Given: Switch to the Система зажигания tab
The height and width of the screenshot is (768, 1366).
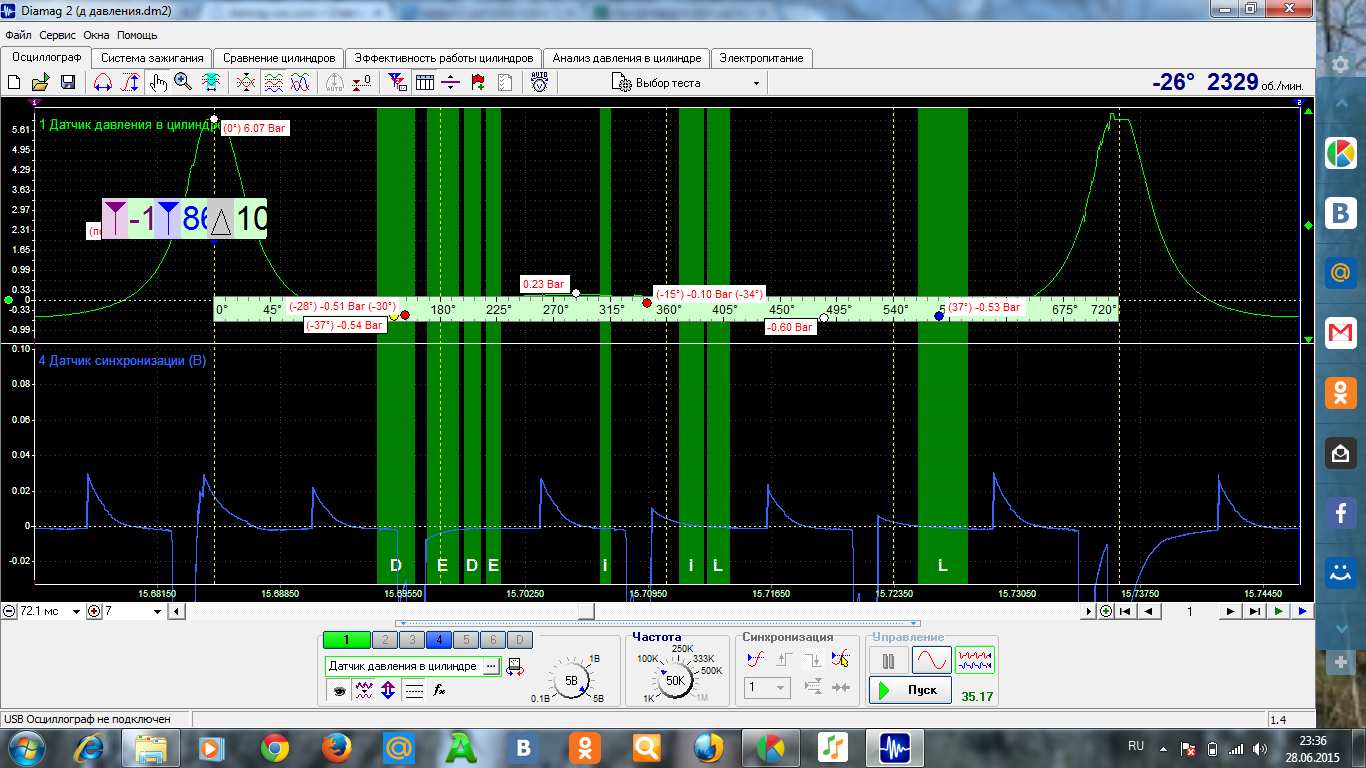Looking at the screenshot, I should [x=153, y=58].
